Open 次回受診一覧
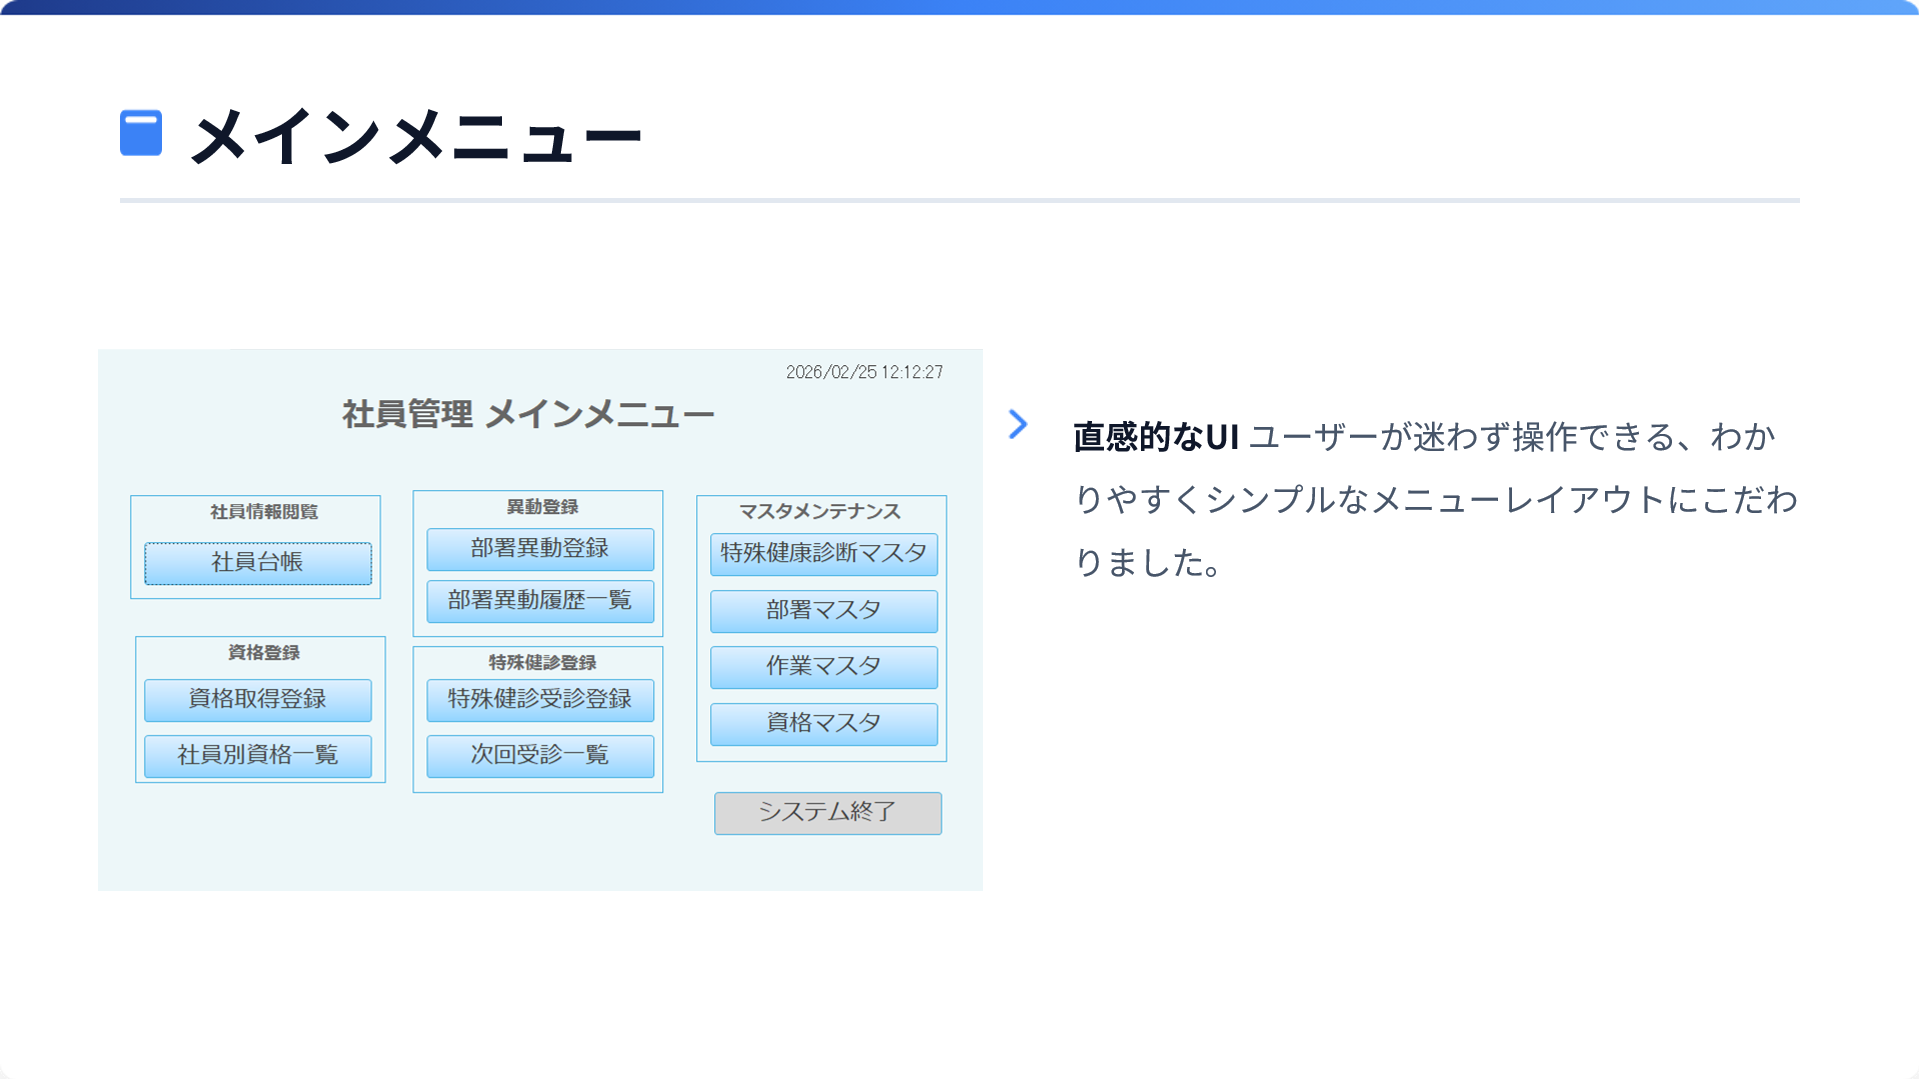The image size is (1919, 1079). [x=540, y=756]
